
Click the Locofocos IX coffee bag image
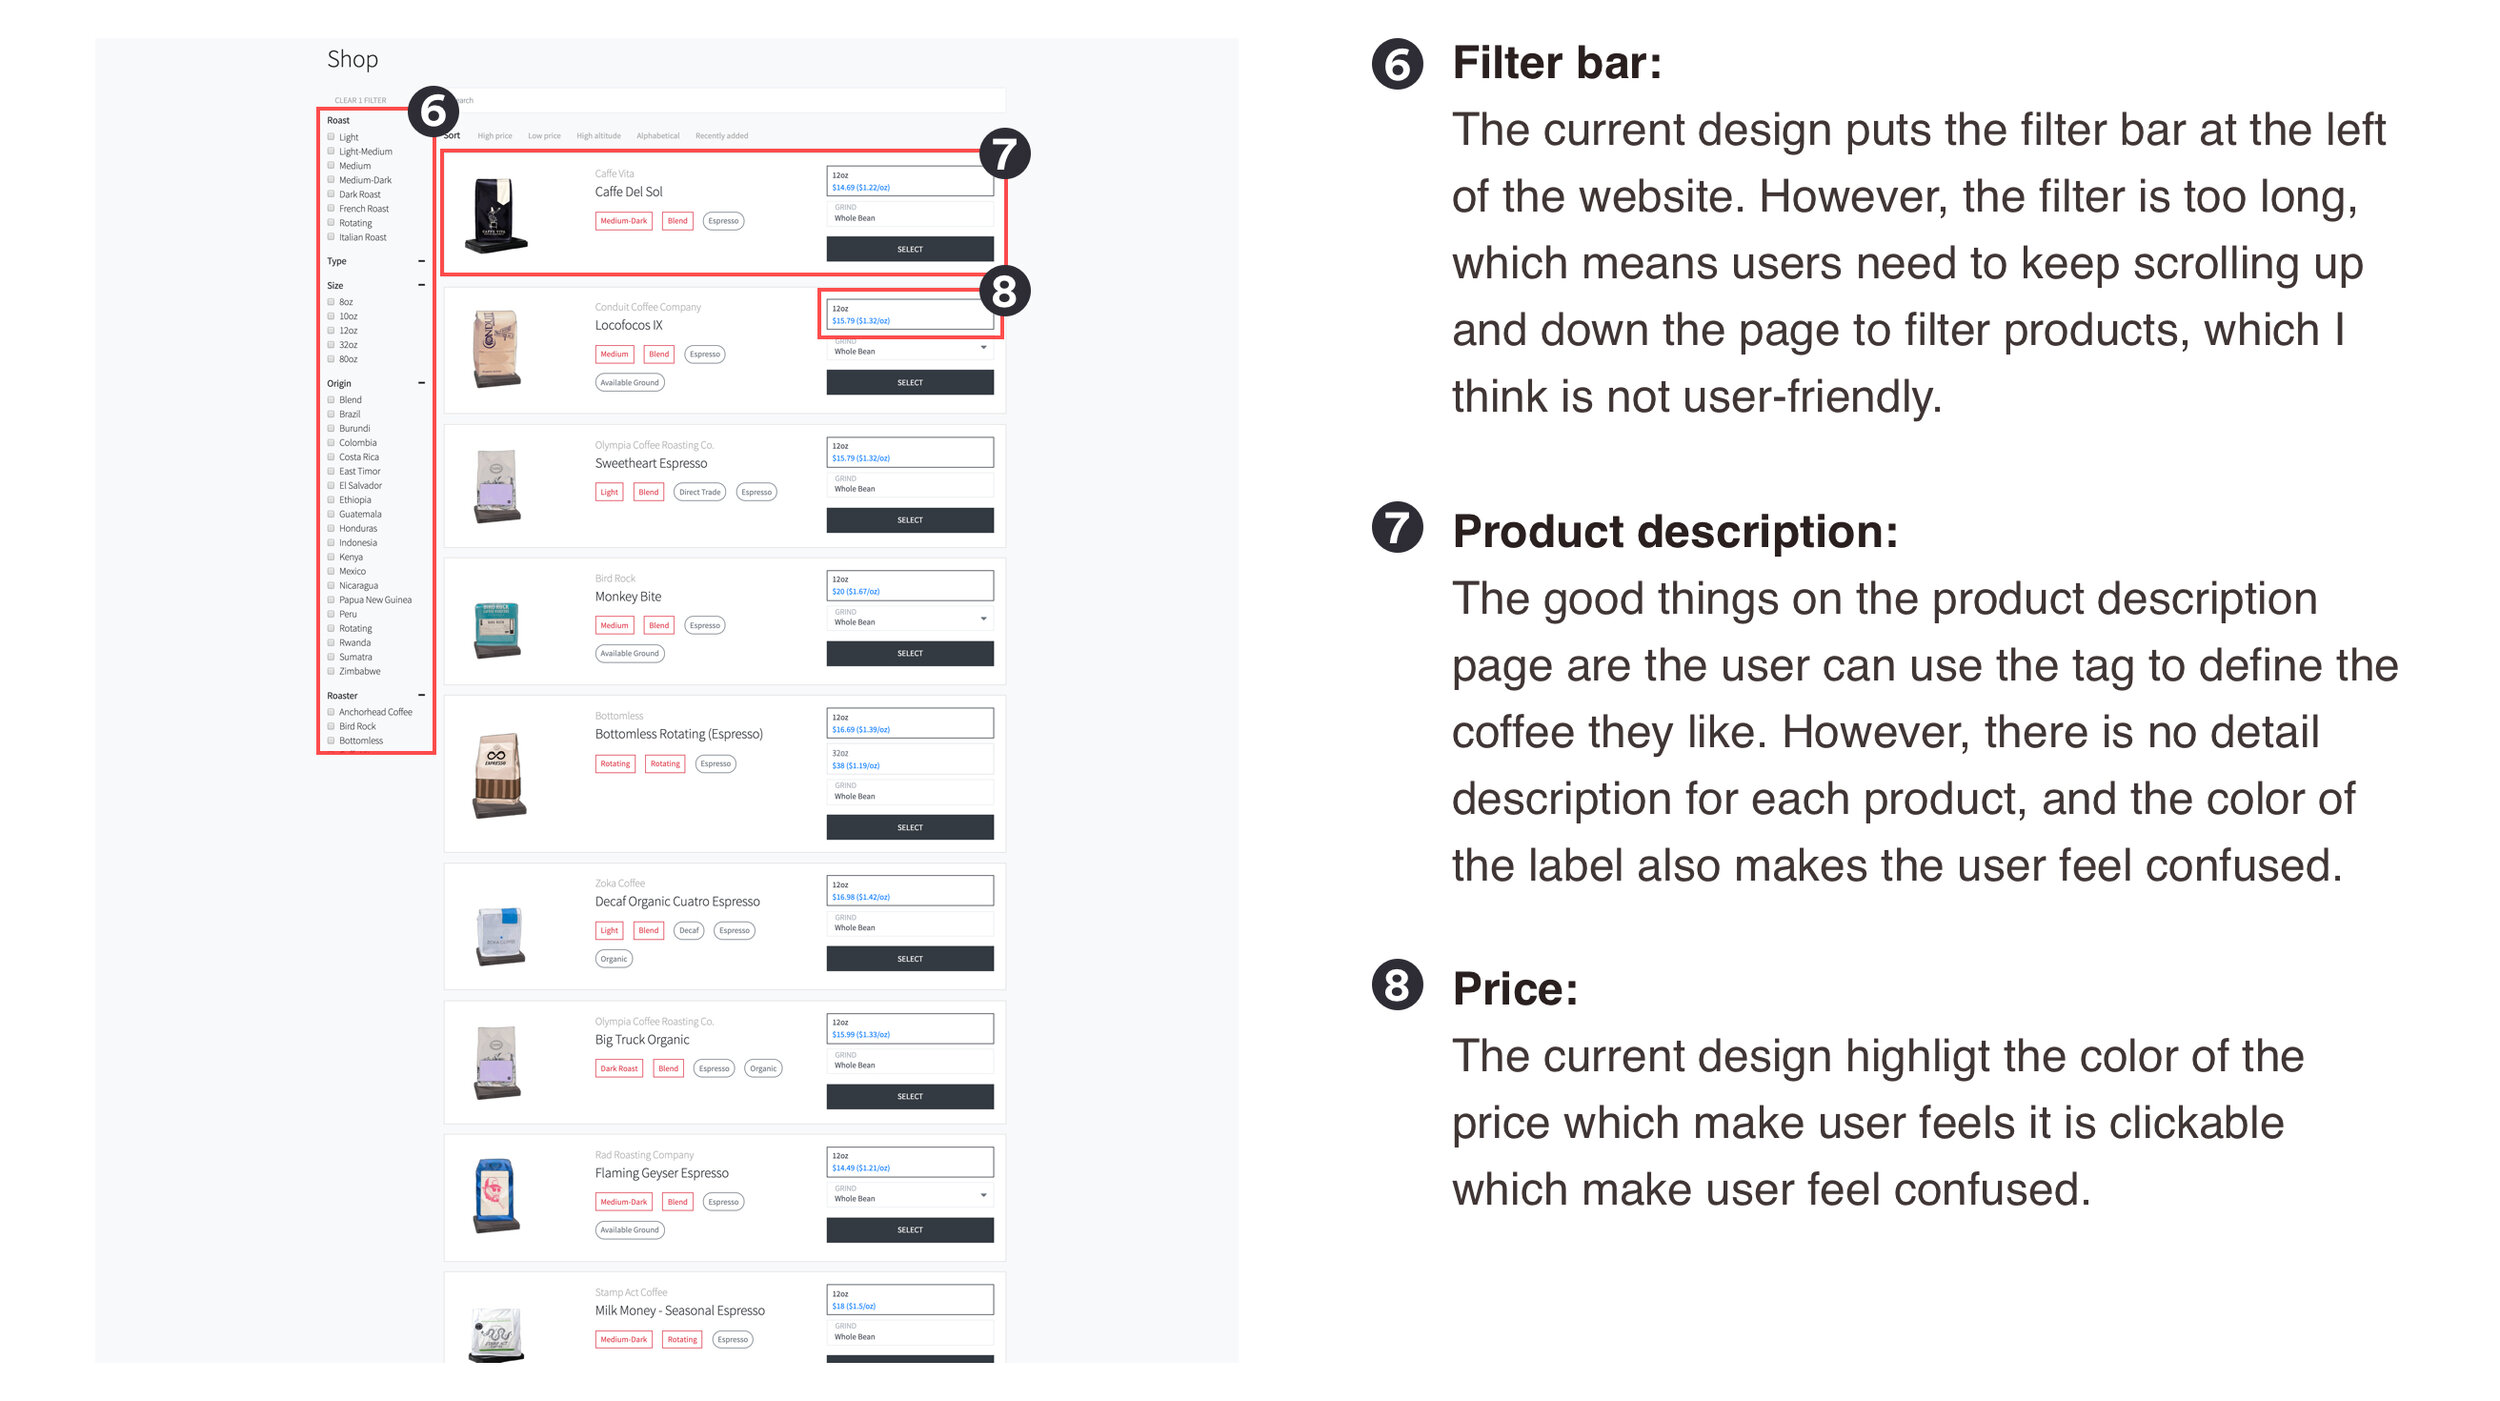[x=496, y=348]
